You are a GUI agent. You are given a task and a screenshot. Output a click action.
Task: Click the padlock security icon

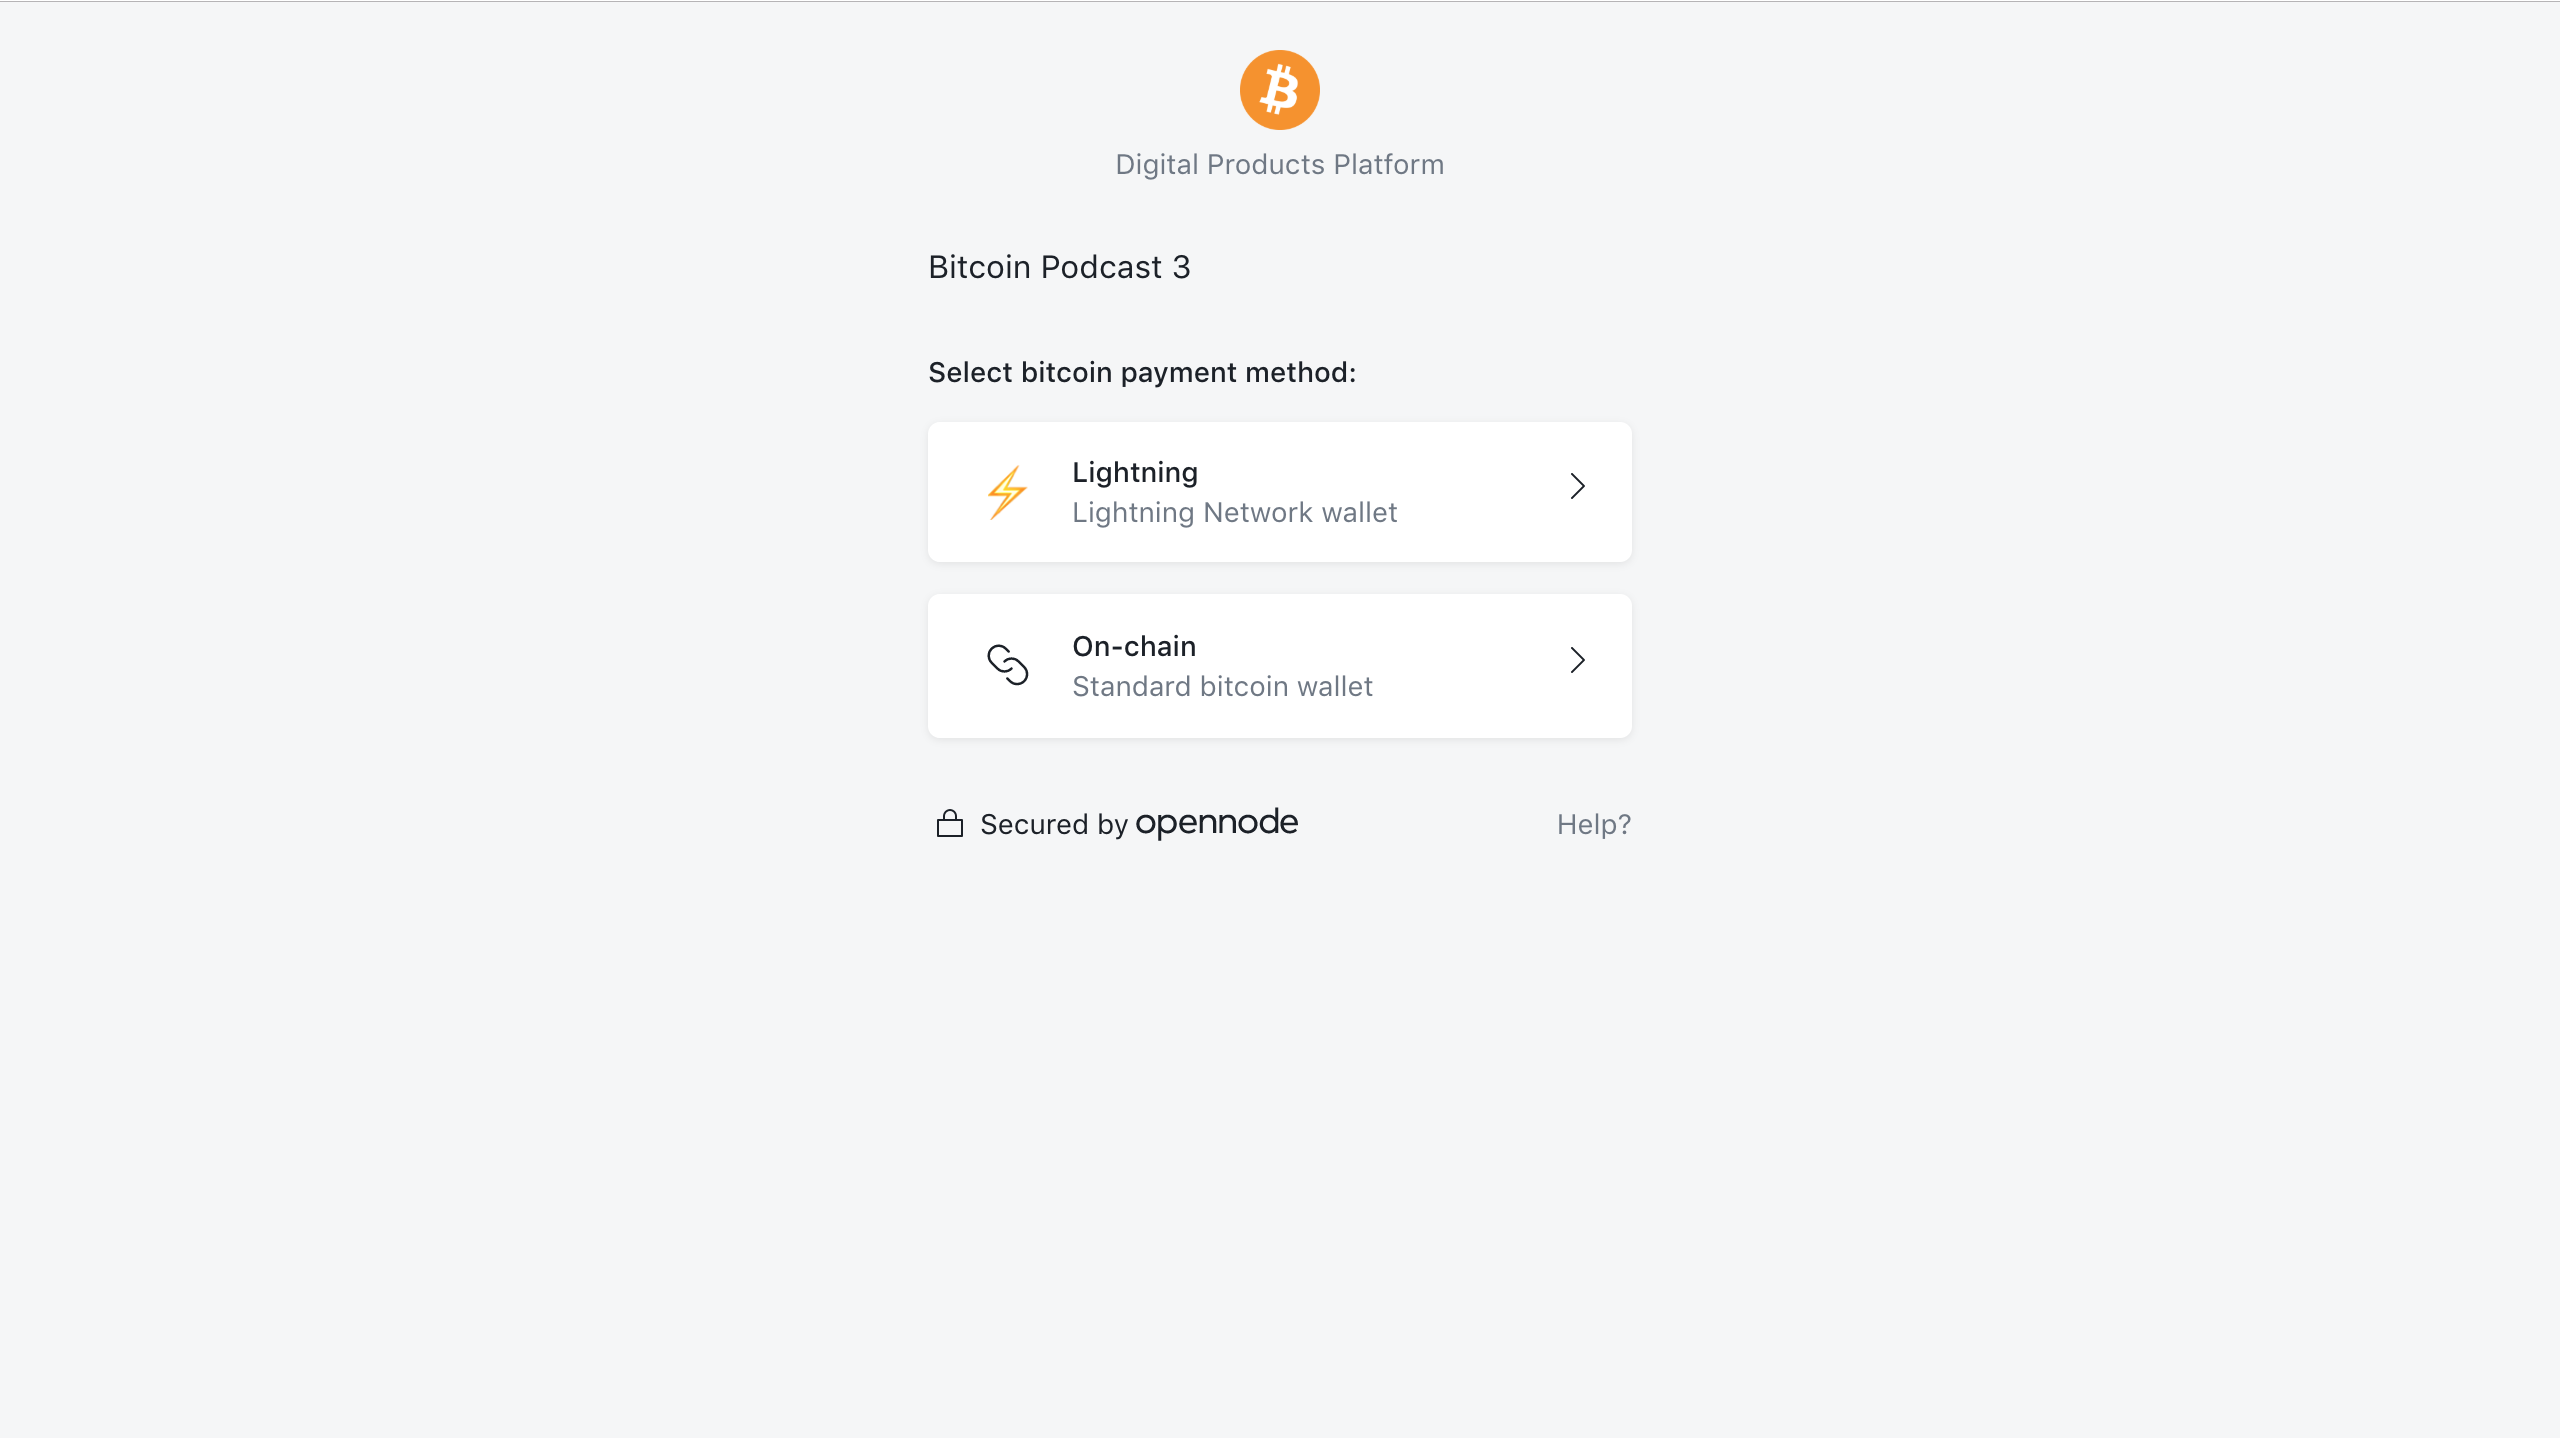click(x=949, y=823)
